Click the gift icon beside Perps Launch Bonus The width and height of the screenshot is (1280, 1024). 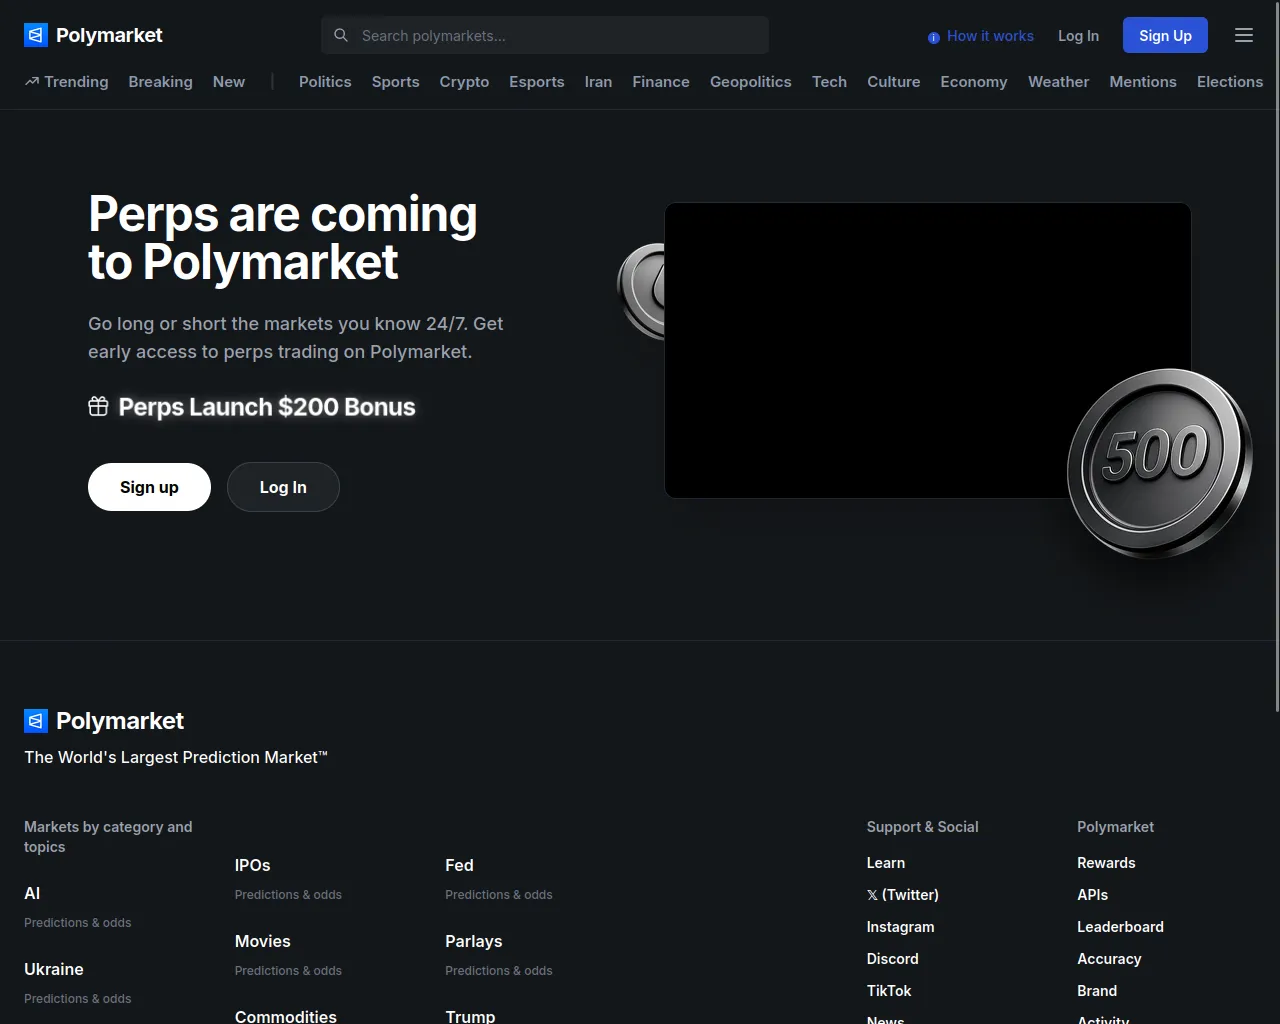click(x=98, y=406)
